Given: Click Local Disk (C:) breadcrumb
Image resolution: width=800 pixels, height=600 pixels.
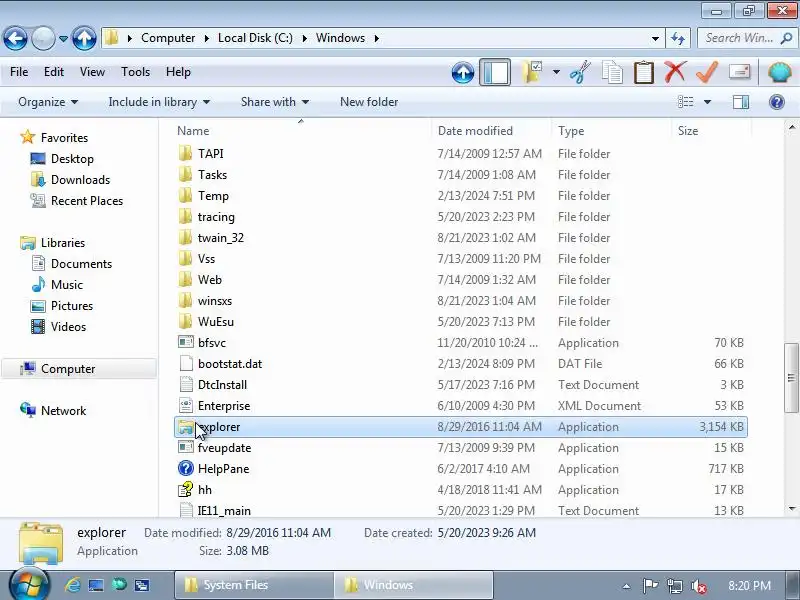Looking at the screenshot, I should coord(255,38).
